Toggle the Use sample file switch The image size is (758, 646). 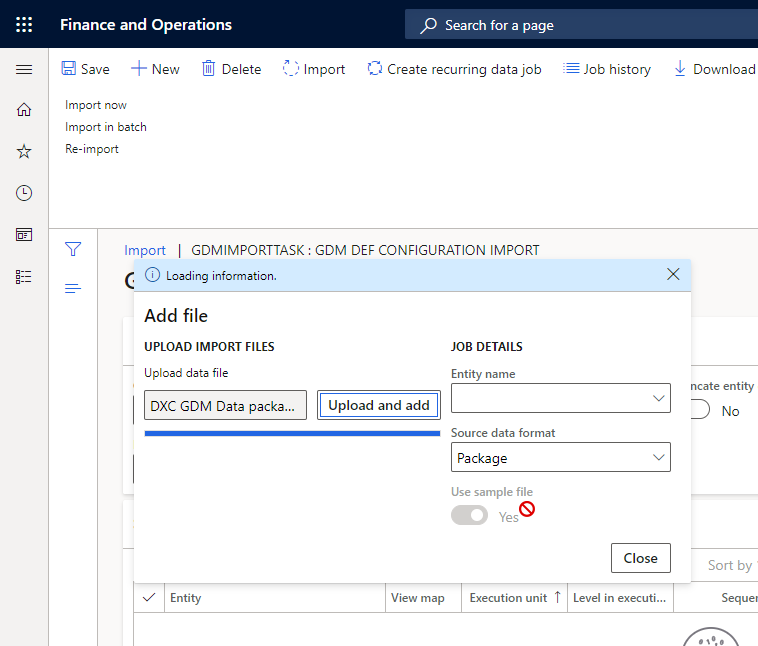(469, 515)
